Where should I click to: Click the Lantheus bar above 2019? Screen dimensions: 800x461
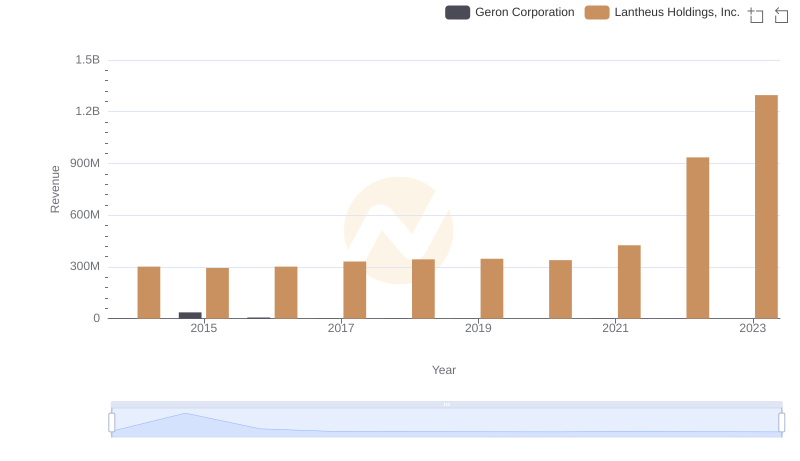point(492,289)
